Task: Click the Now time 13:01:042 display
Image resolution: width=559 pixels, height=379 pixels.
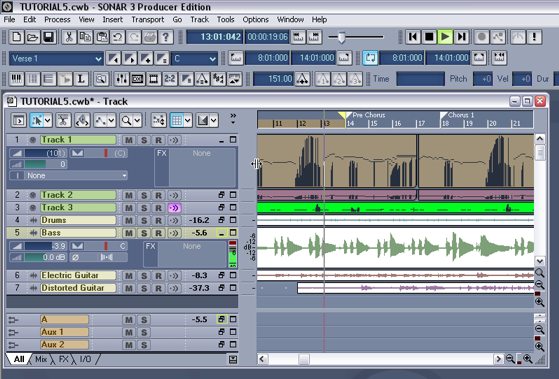Action: coord(215,37)
